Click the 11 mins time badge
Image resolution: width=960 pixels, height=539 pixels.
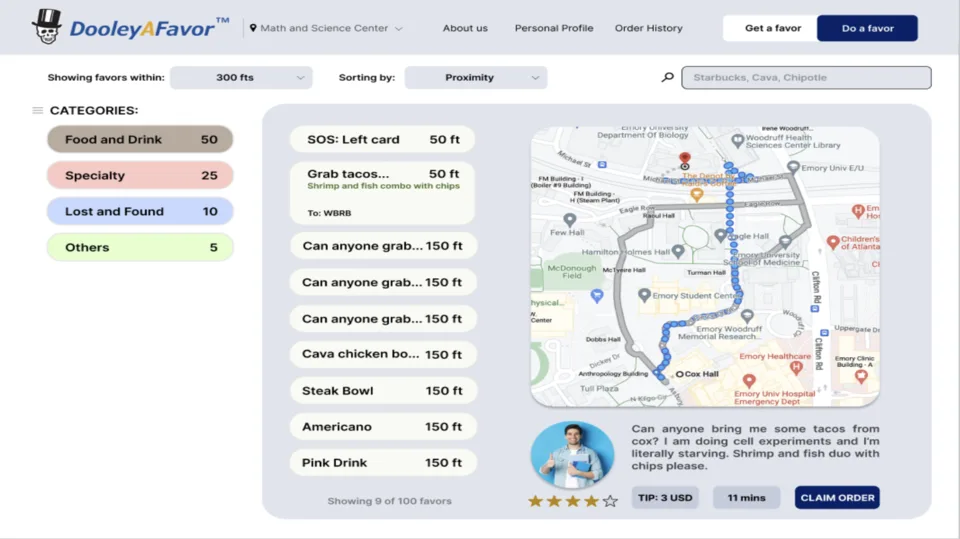(746, 497)
